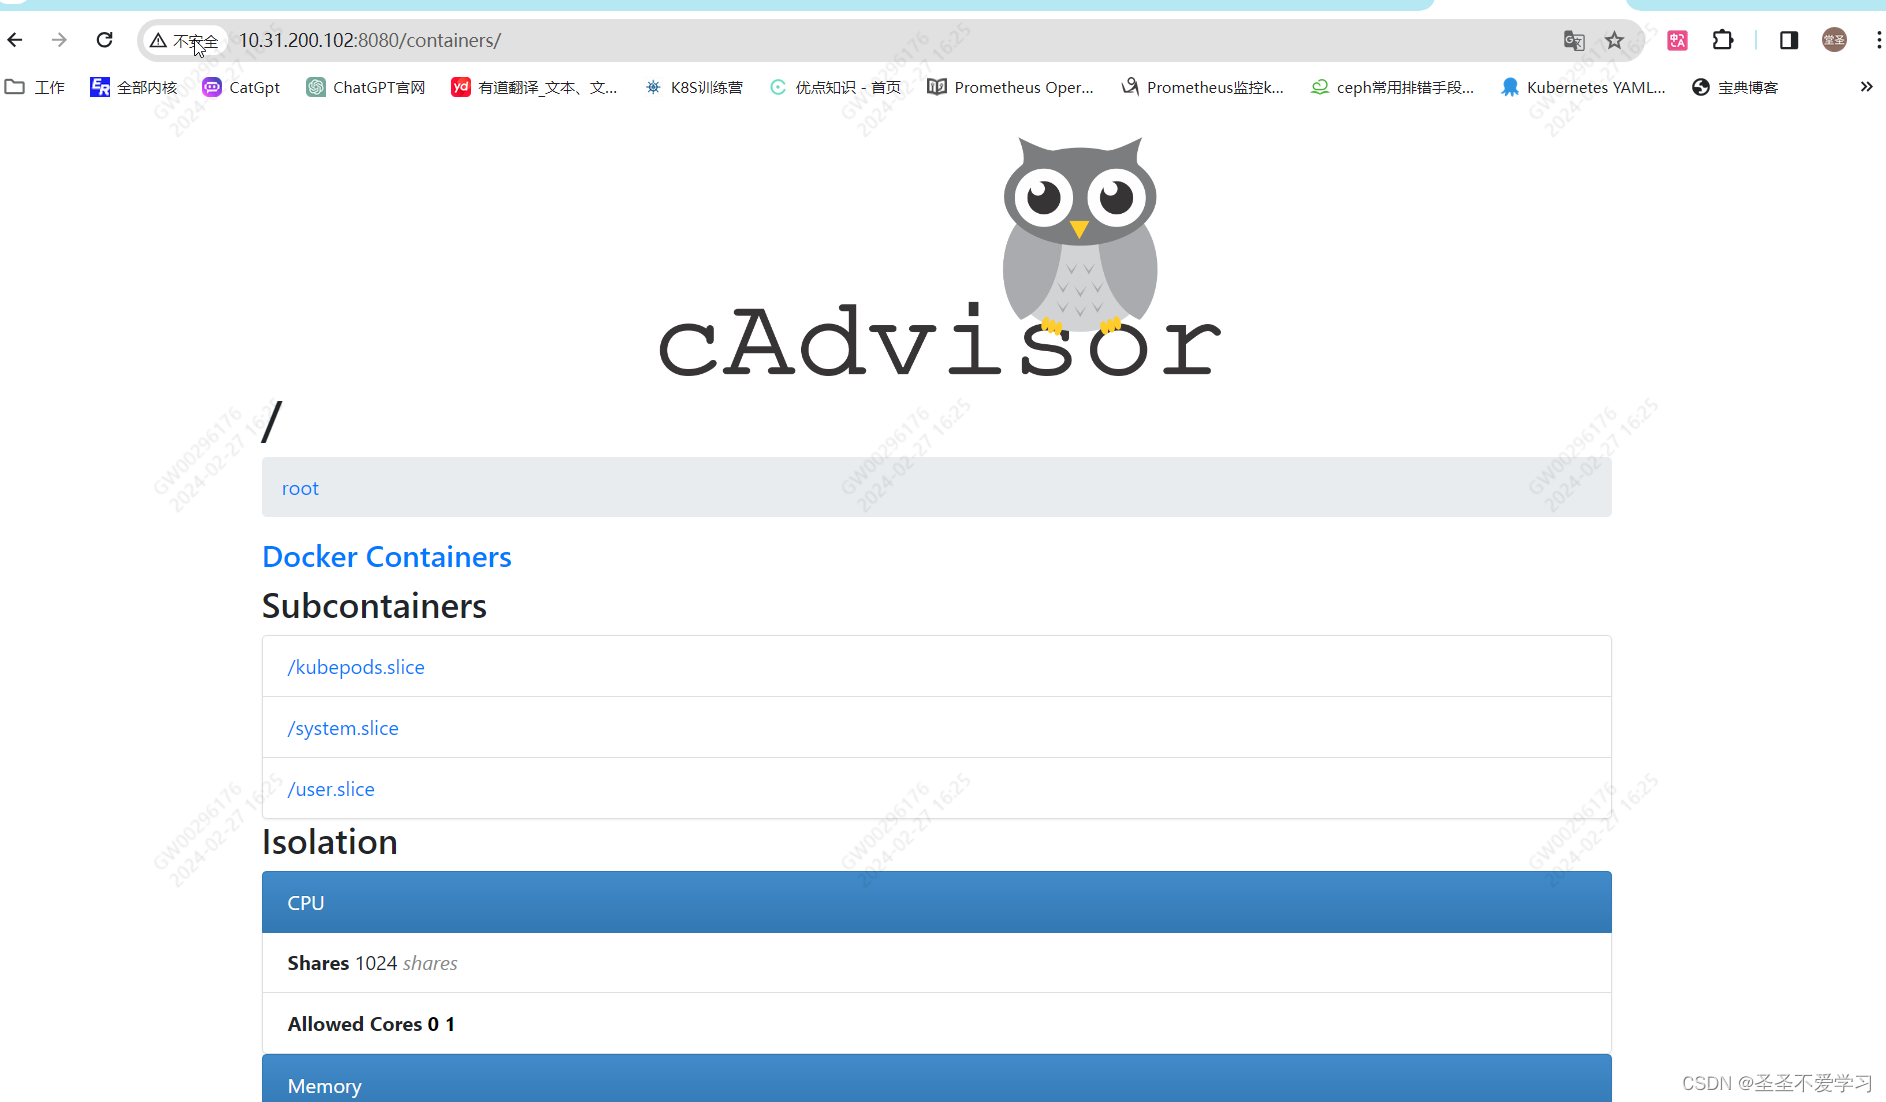Click the cAdvisor owl logo
The height and width of the screenshot is (1102, 1886).
click(x=939, y=258)
